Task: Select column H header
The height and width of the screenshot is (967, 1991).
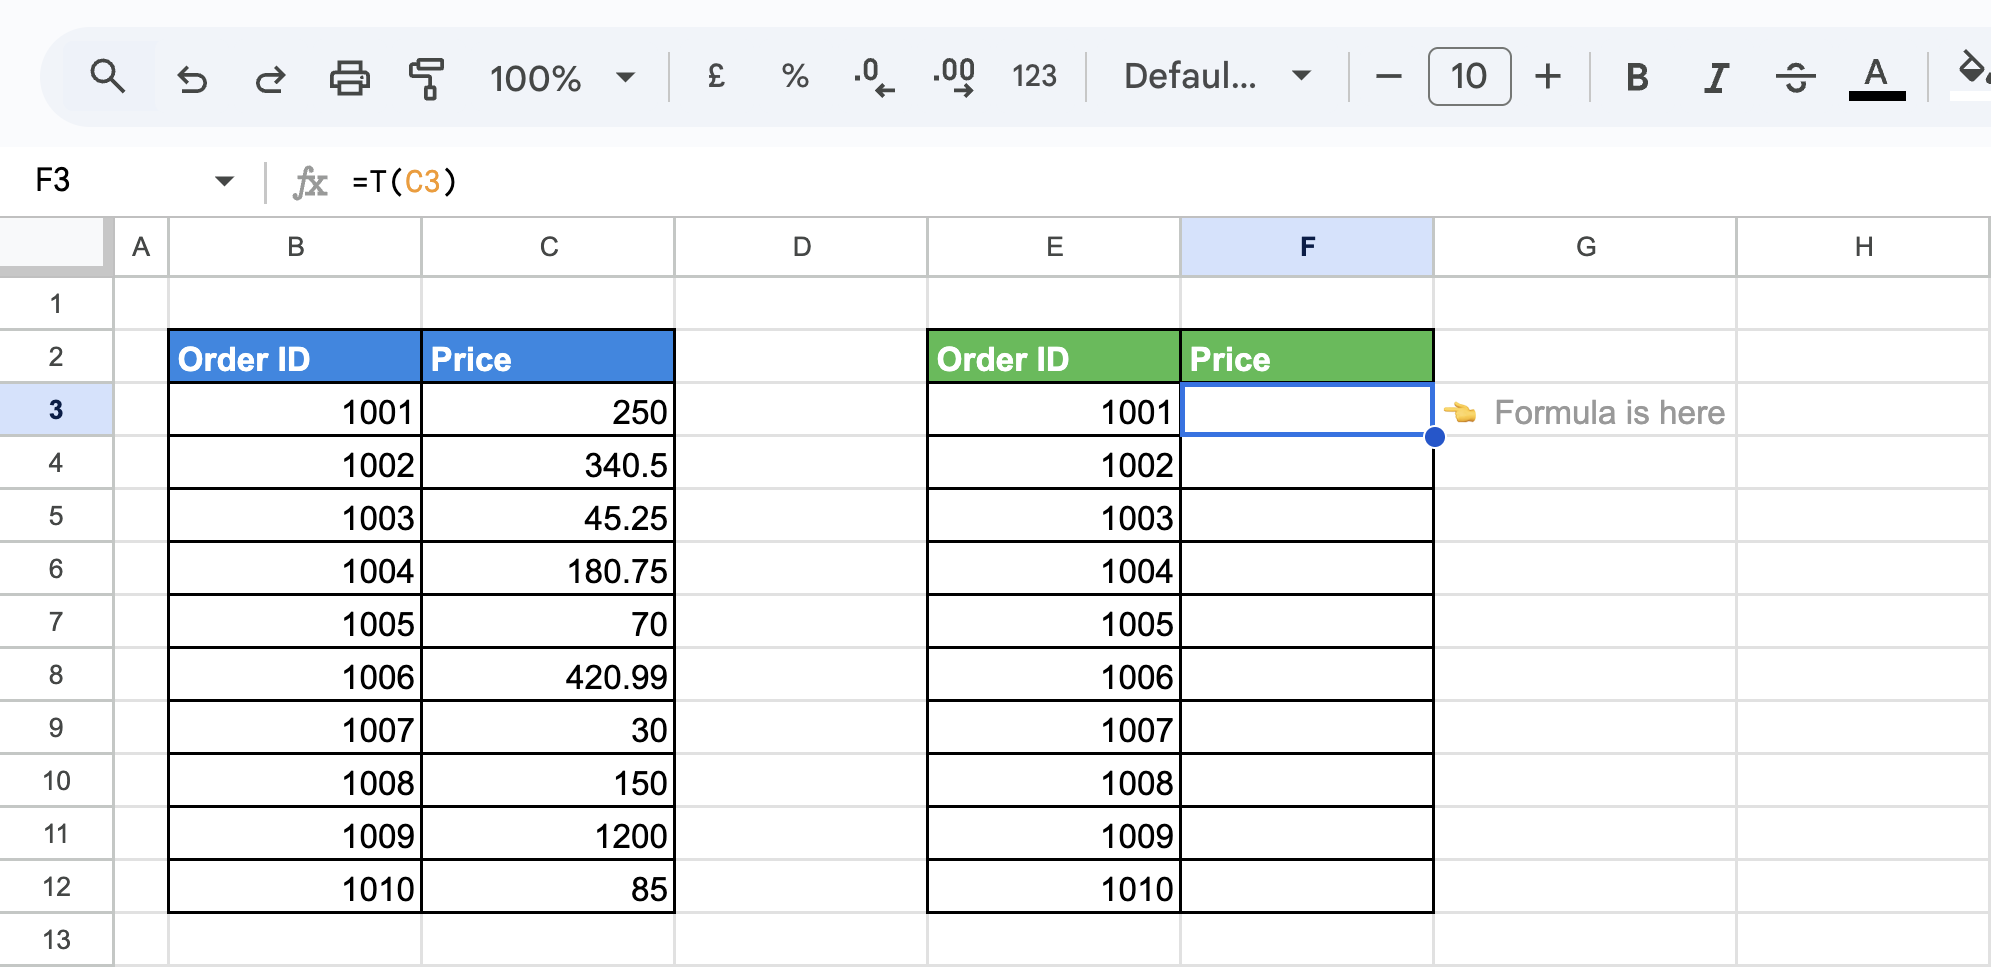Action: tap(1863, 247)
